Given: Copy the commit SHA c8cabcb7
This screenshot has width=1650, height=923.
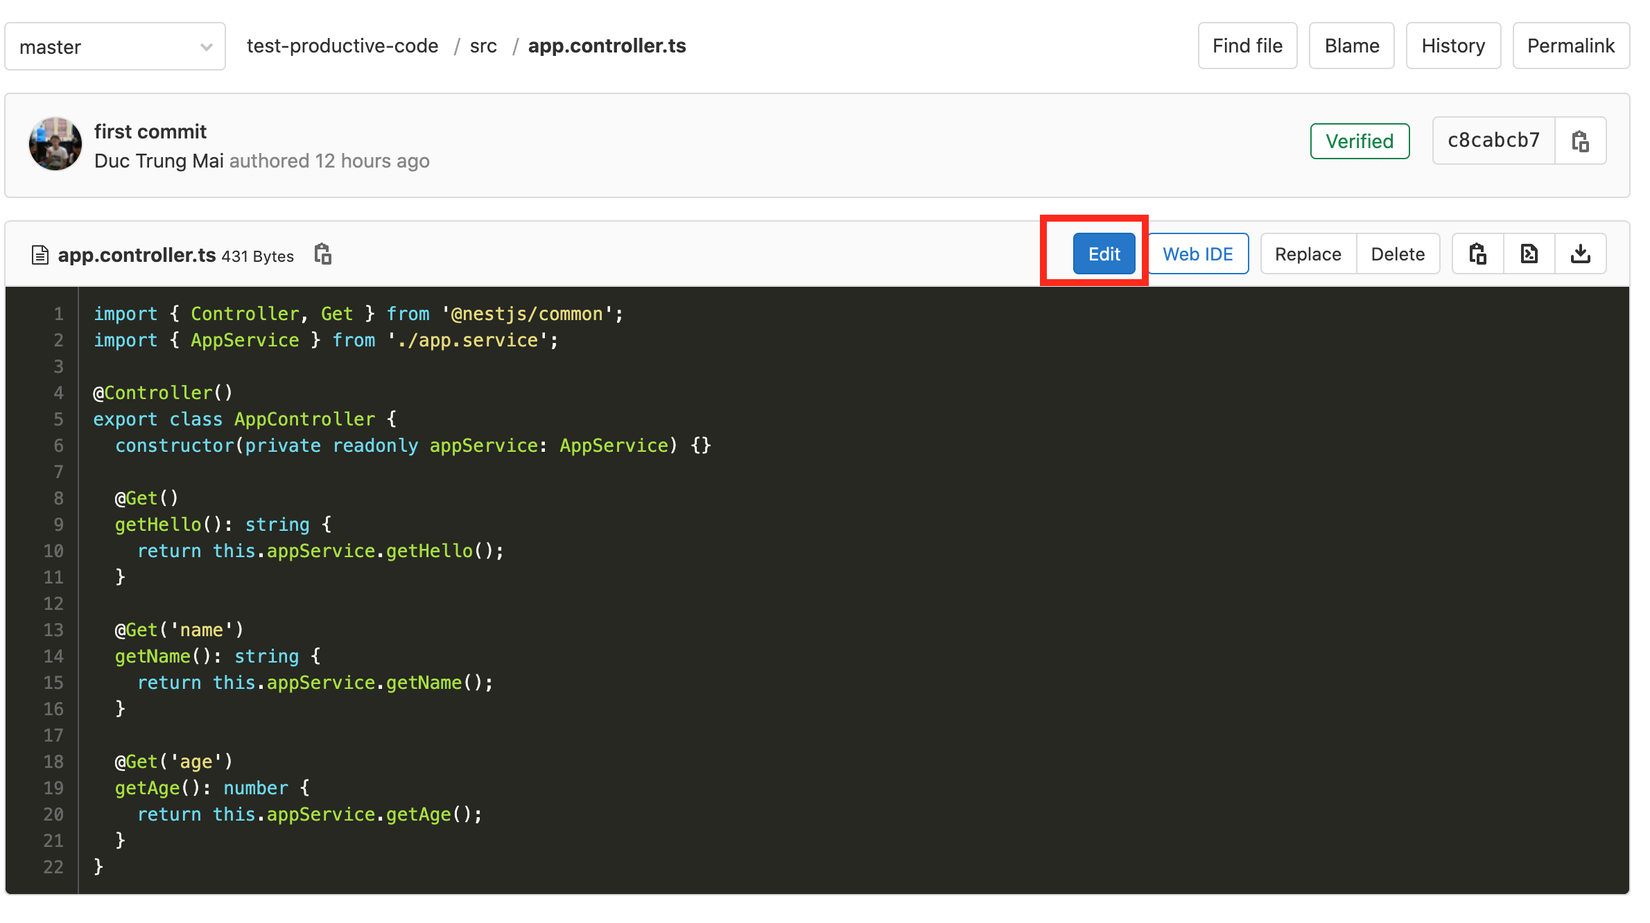Looking at the screenshot, I should click(x=1580, y=141).
